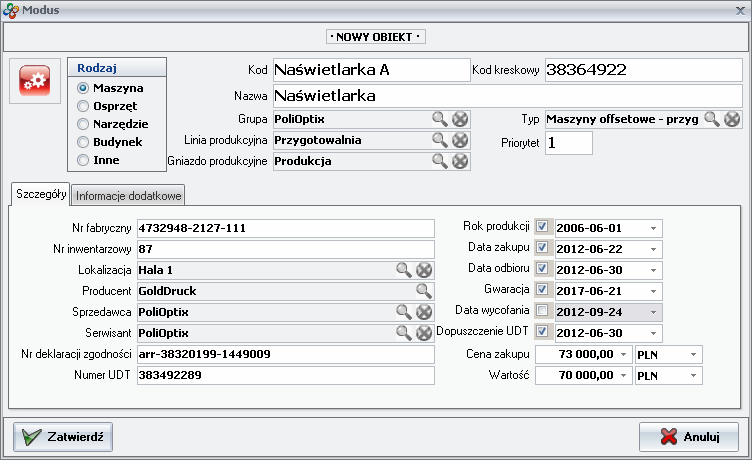
Task: Click the Priorytet input field
Action: pos(569,143)
